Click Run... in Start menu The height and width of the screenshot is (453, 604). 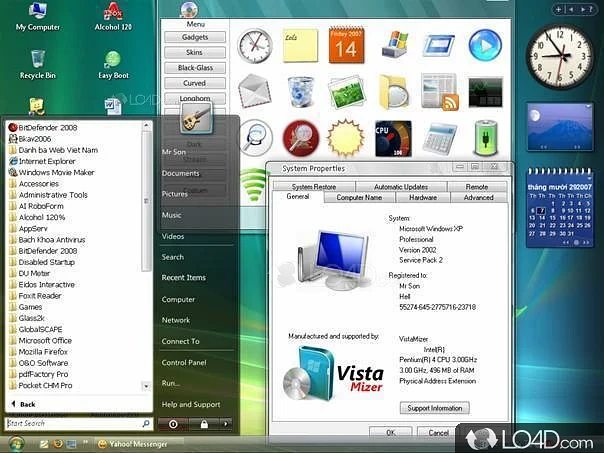(171, 383)
